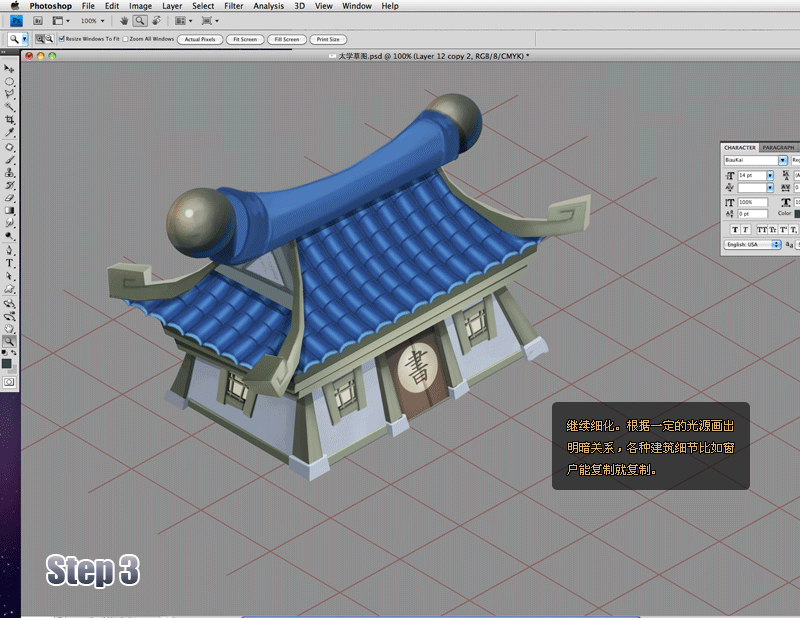Open the 3D menu
Image resolution: width=800 pixels, height=618 pixels.
coord(299,6)
